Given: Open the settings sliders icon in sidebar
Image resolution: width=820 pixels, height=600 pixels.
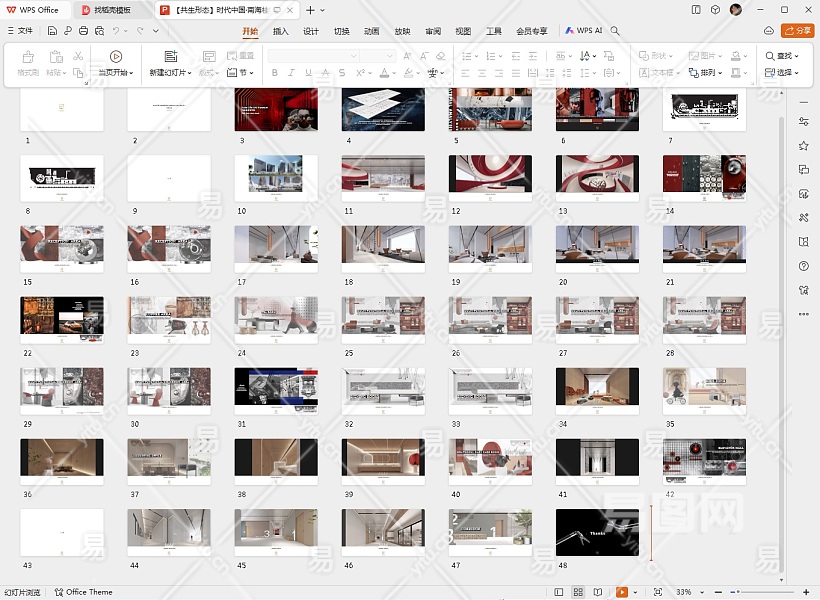Looking at the screenshot, I should tap(803, 122).
